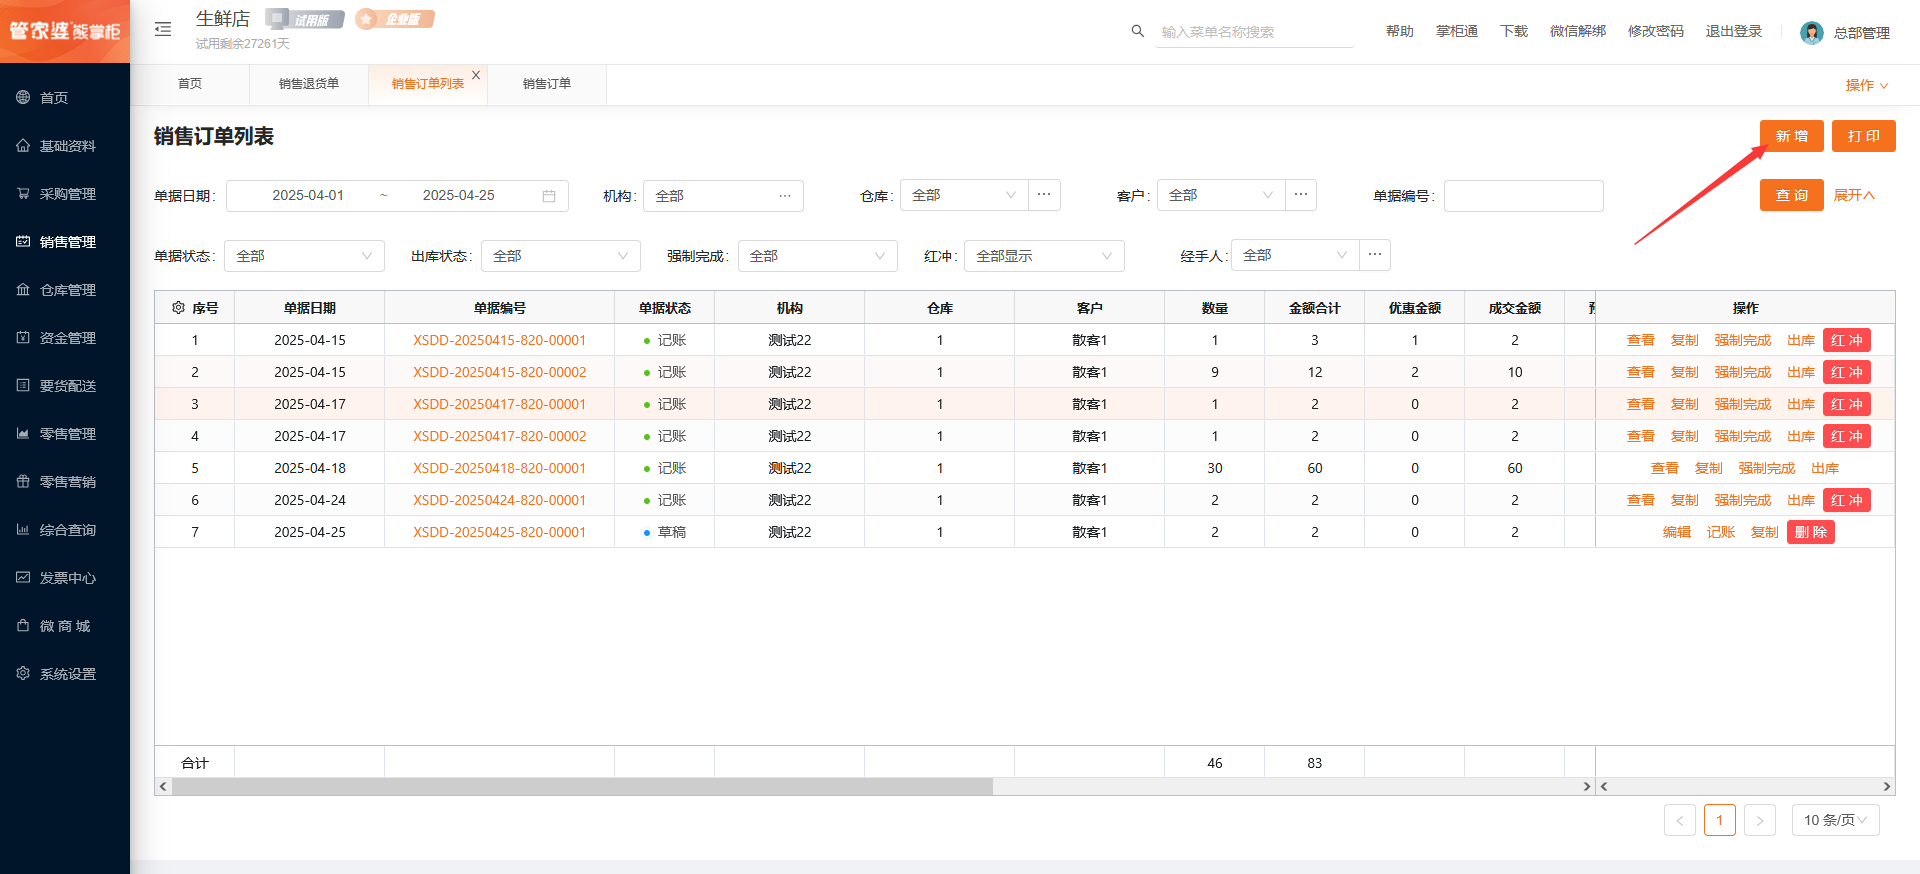Switch to the 销售退货单 tab
This screenshot has width=1920, height=874.
[308, 84]
